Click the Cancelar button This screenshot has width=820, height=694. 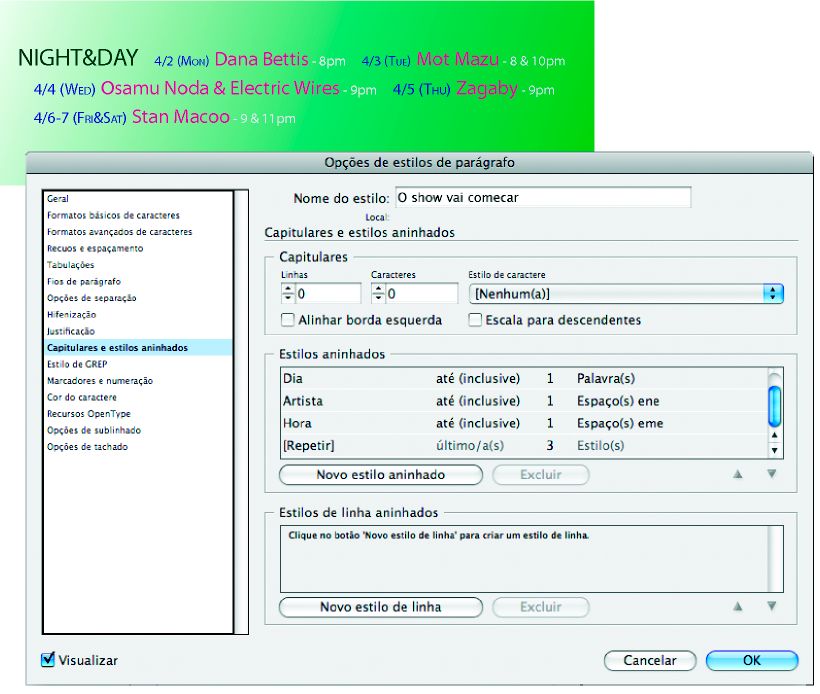(x=650, y=661)
